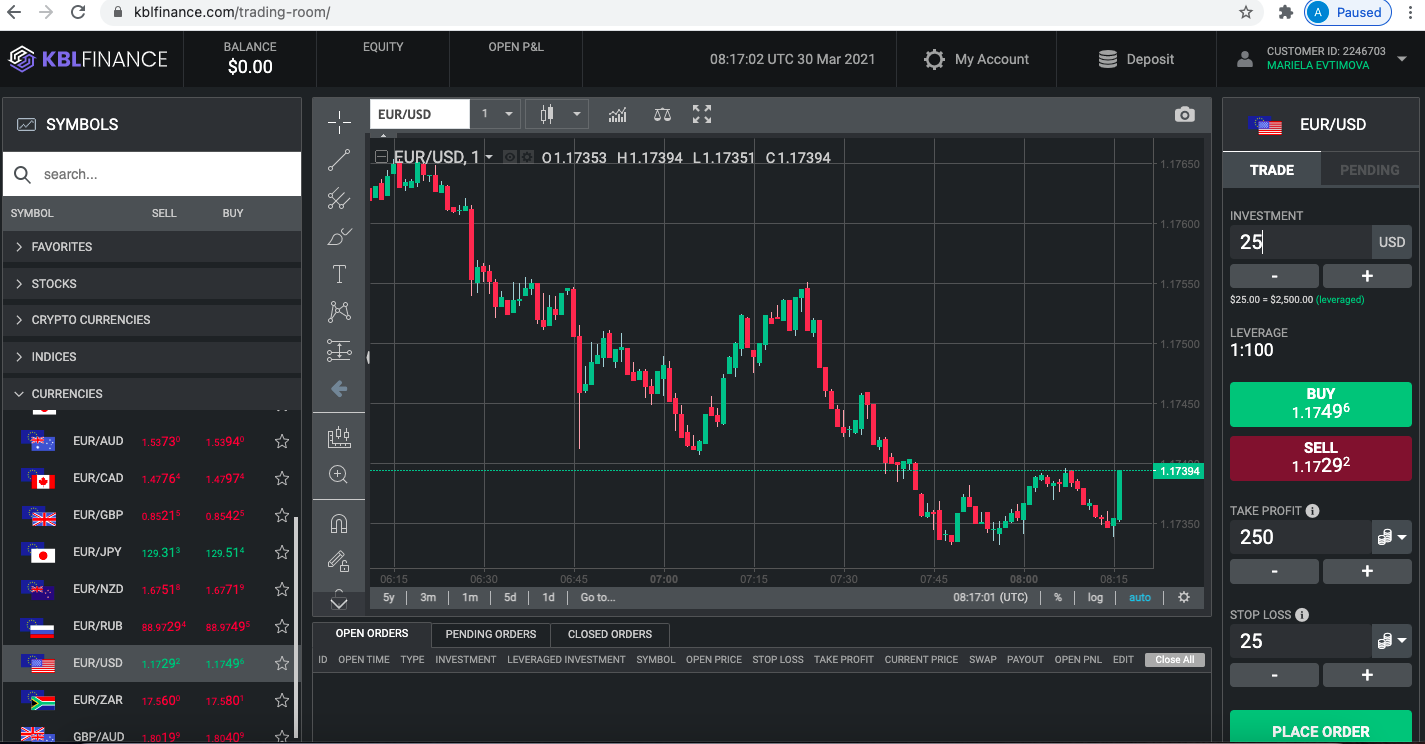Click the Stop Loss info icon
This screenshot has width=1425, height=744.
1302,615
